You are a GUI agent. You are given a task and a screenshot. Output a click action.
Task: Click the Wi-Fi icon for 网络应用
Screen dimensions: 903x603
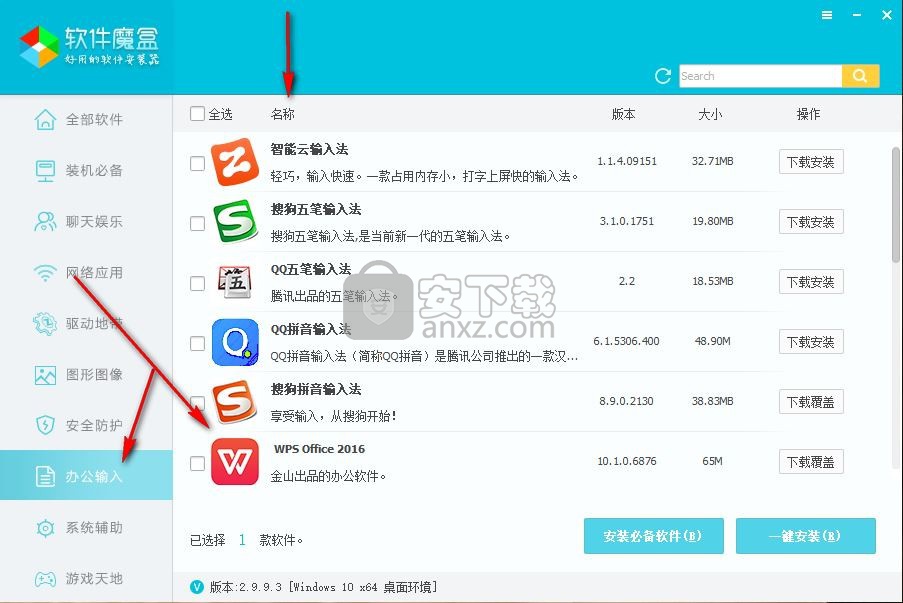[45, 272]
